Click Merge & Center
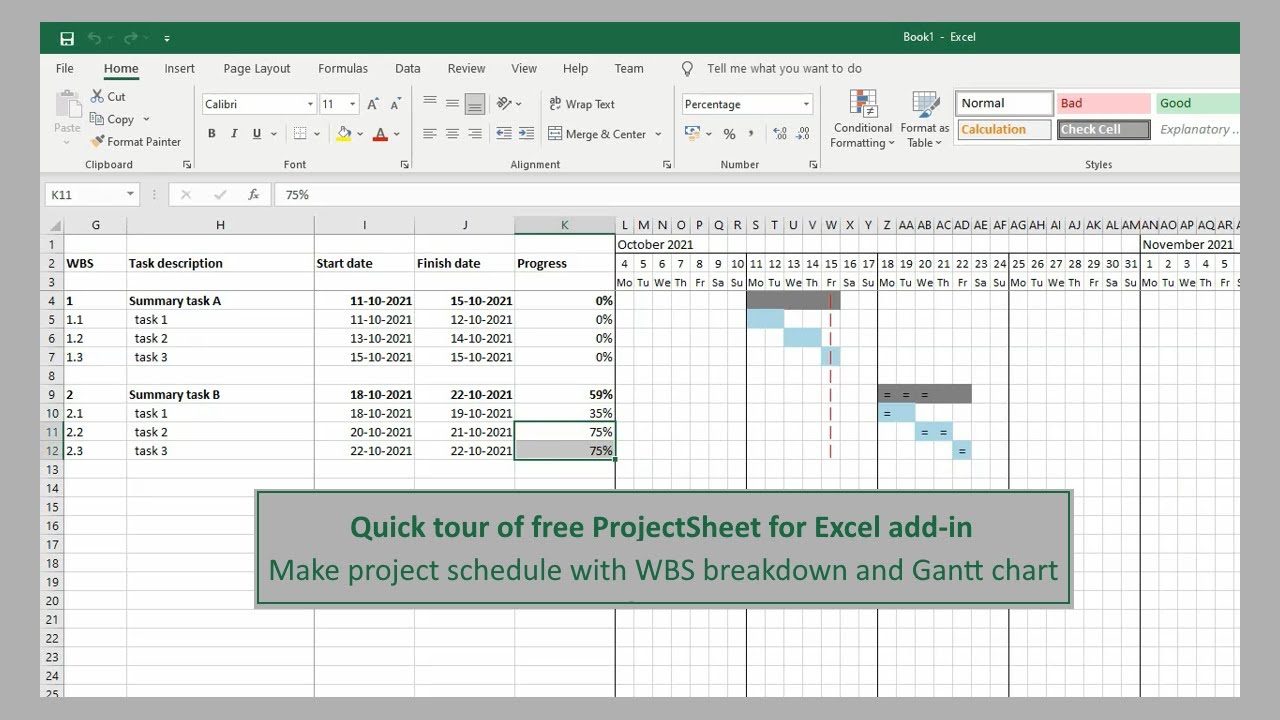Screen dimensions: 1280x720 (598, 134)
